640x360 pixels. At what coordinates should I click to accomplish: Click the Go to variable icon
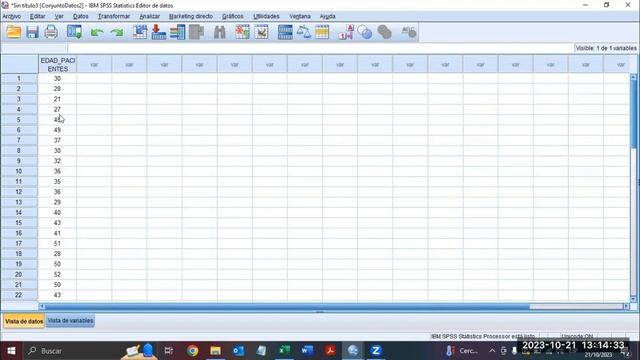[x=159, y=32]
